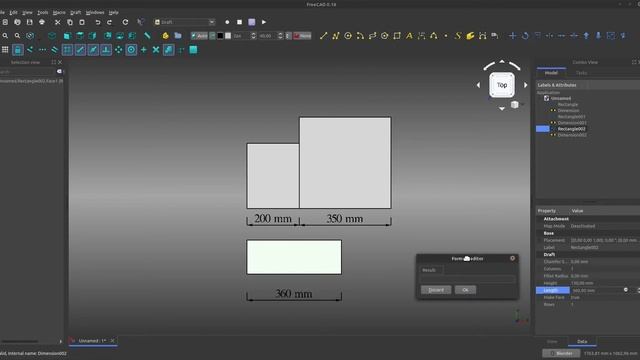The image size is (640, 360).
Task: Select the Draft Downgrade arrow tool
Action: coord(598,36)
